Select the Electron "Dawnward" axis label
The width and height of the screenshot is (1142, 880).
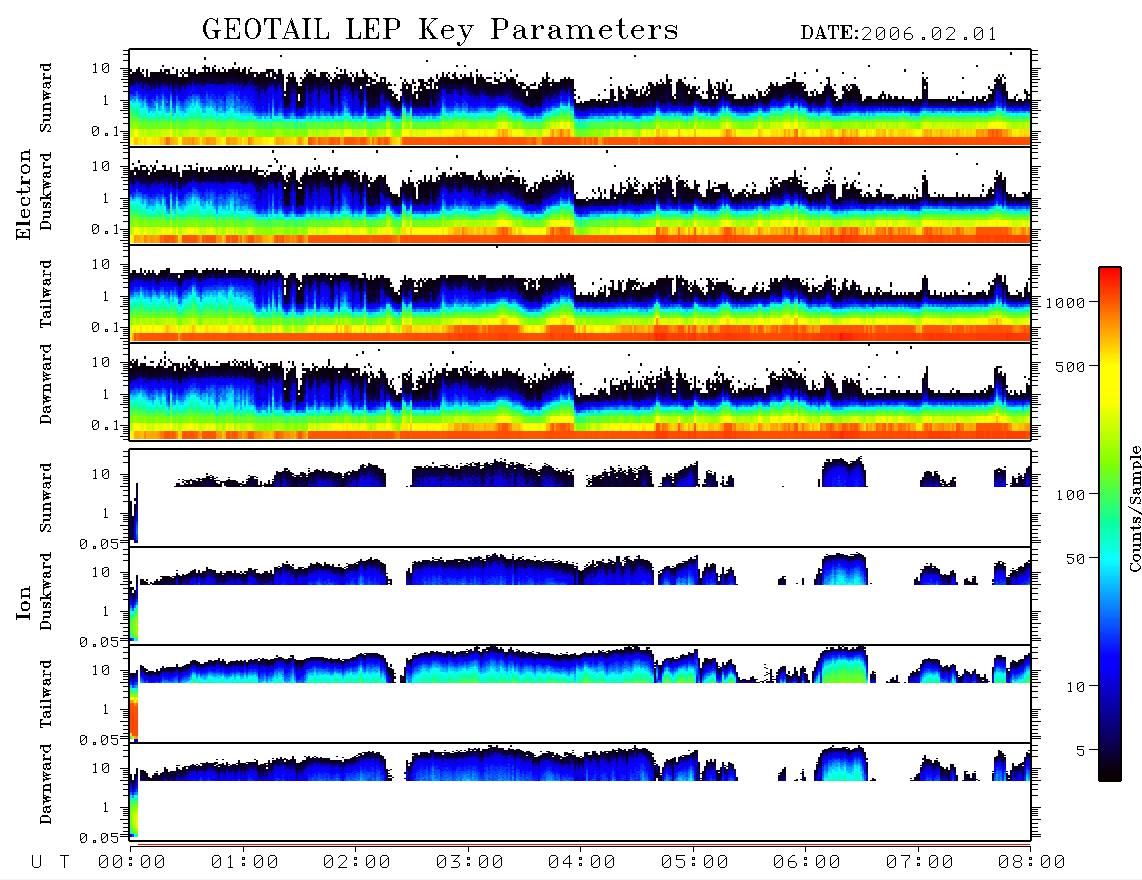coord(46,384)
